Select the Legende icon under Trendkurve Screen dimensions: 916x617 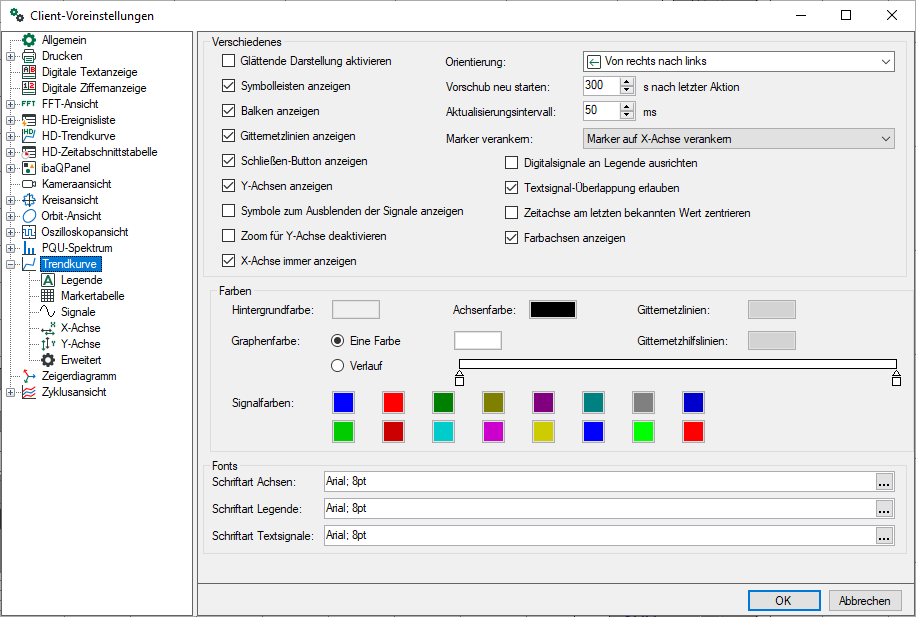point(48,280)
